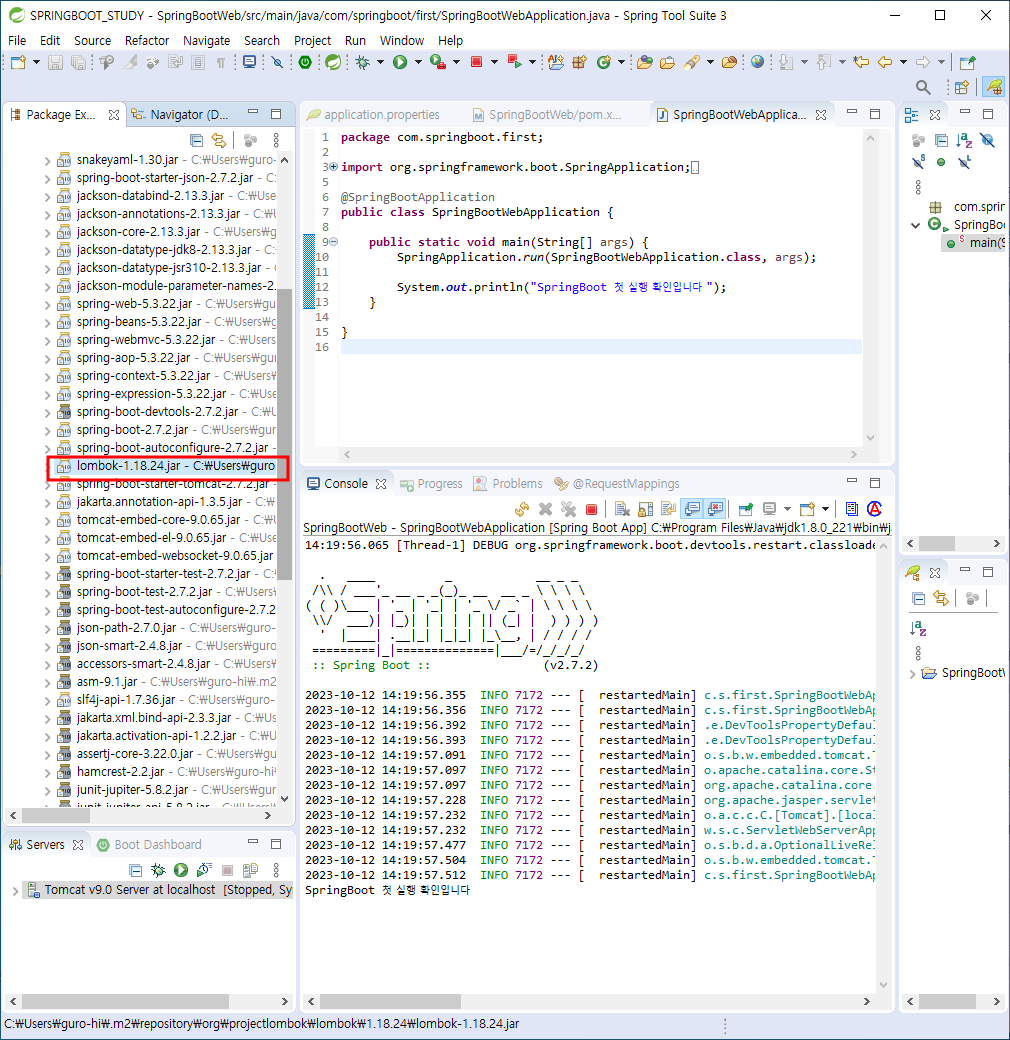Click the Boot Dashboard green power icon
Image resolution: width=1010 pixels, height=1040 pixels.
tap(305, 62)
